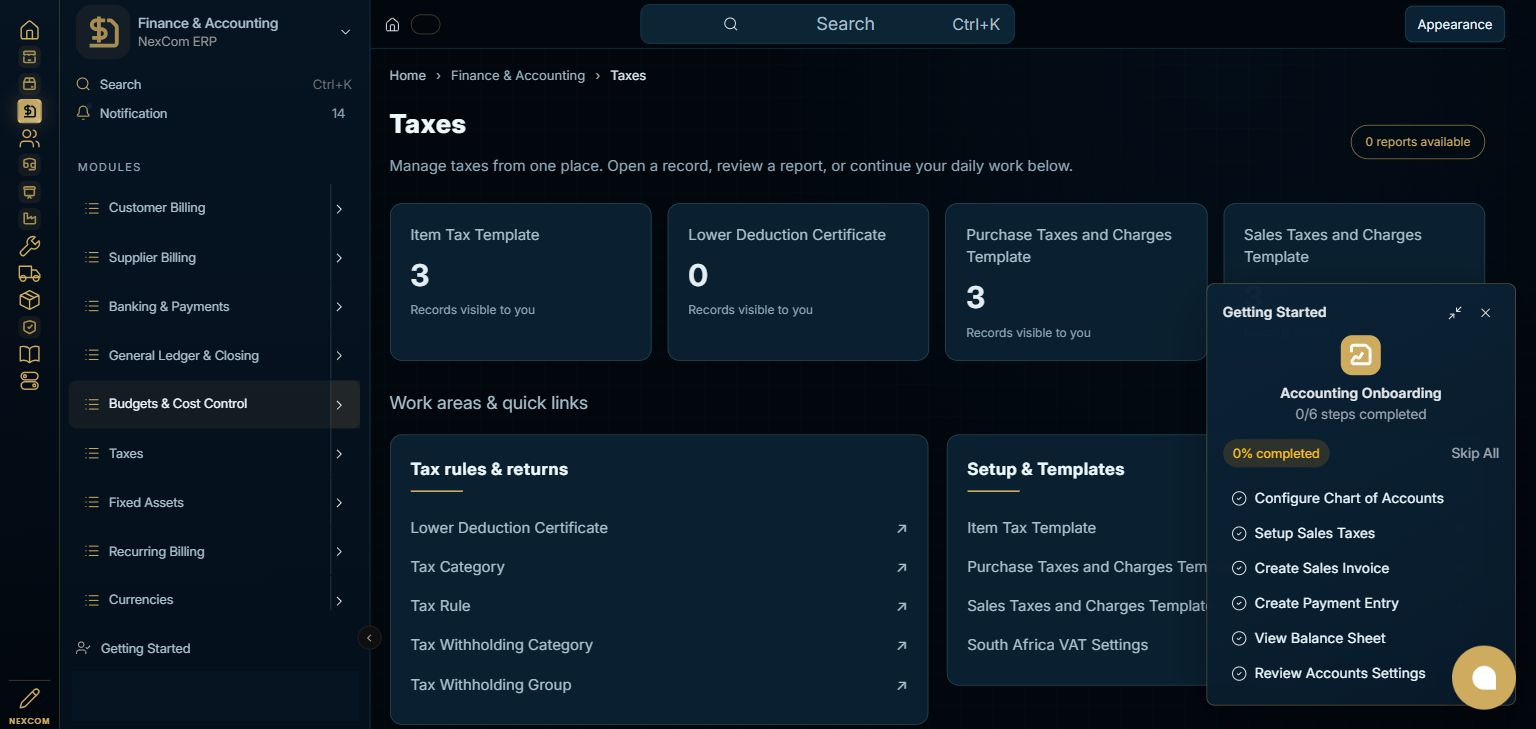Check off Review Accounts Settings step

pyautogui.click(x=1239, y=673)
